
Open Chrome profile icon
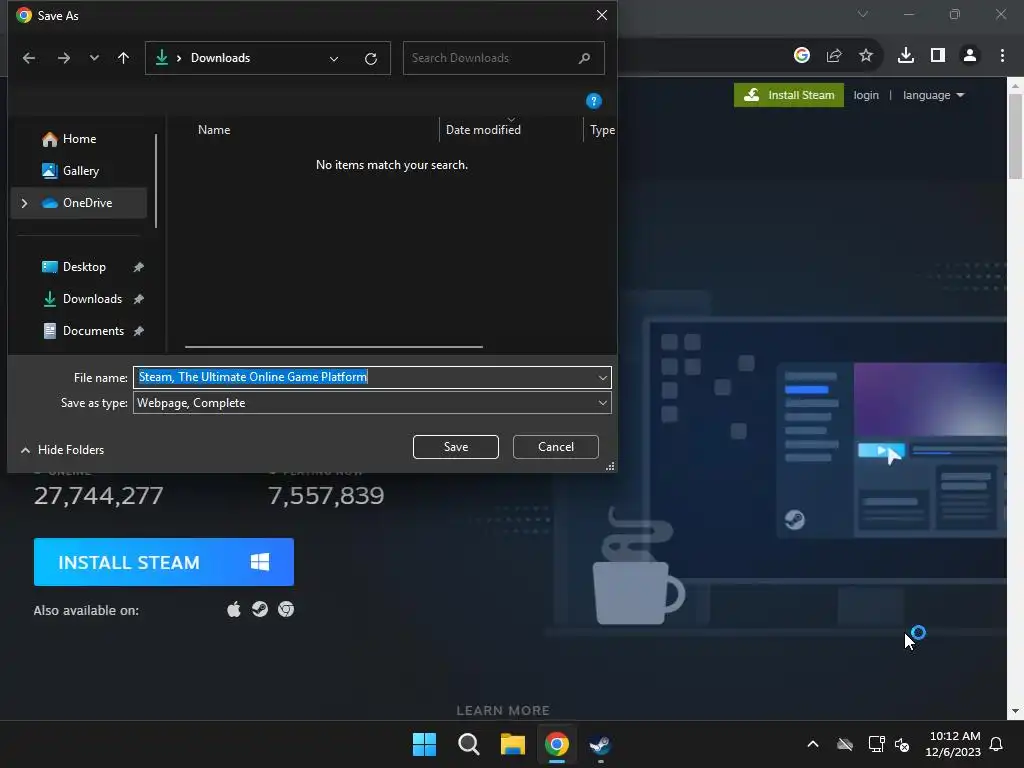(x=970, y=56)
